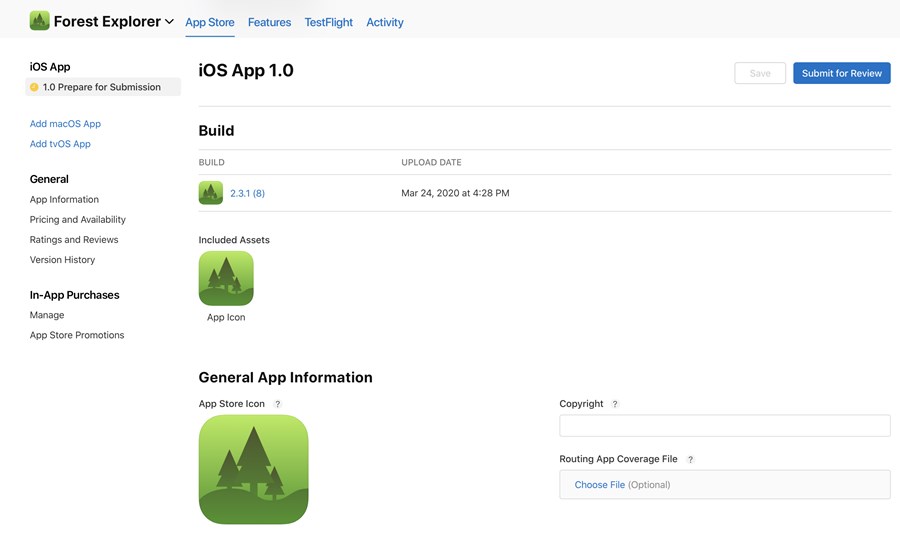This screenshot has width=900, height=533.
Task: Click the large App Store Icon image
Action: 254,469
